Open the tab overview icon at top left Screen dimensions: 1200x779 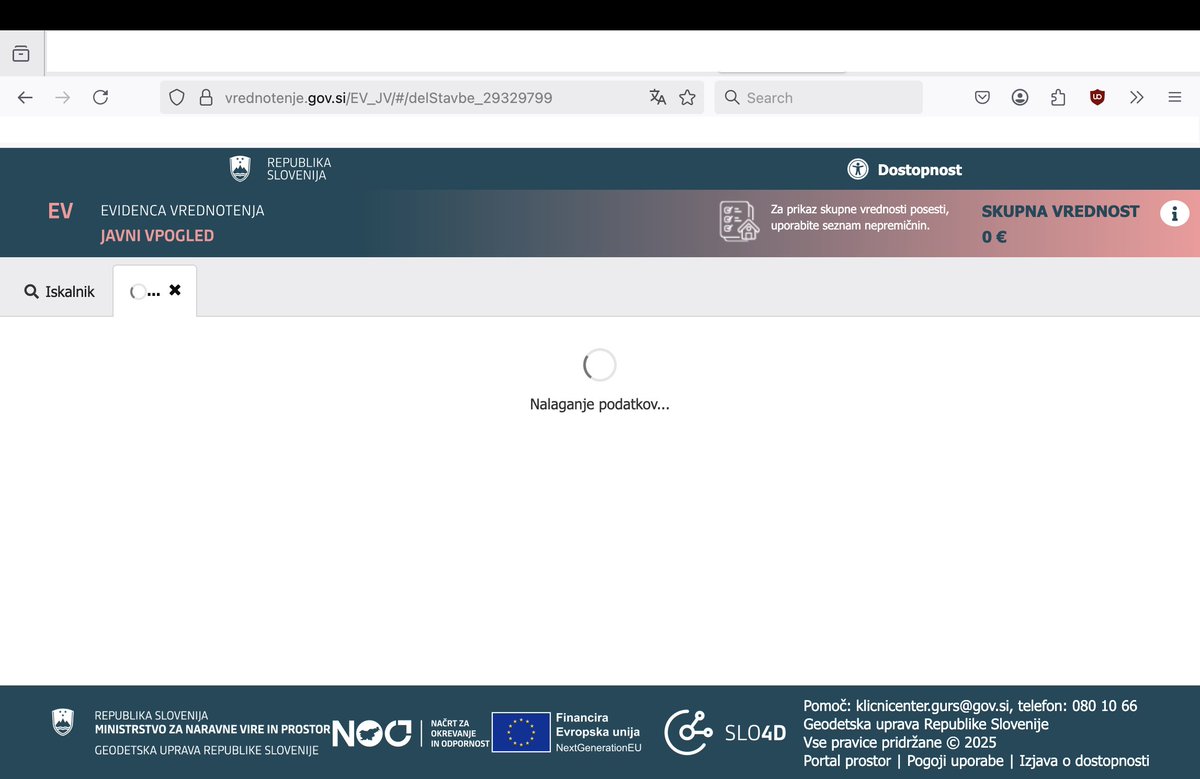(x=21, y=54)
